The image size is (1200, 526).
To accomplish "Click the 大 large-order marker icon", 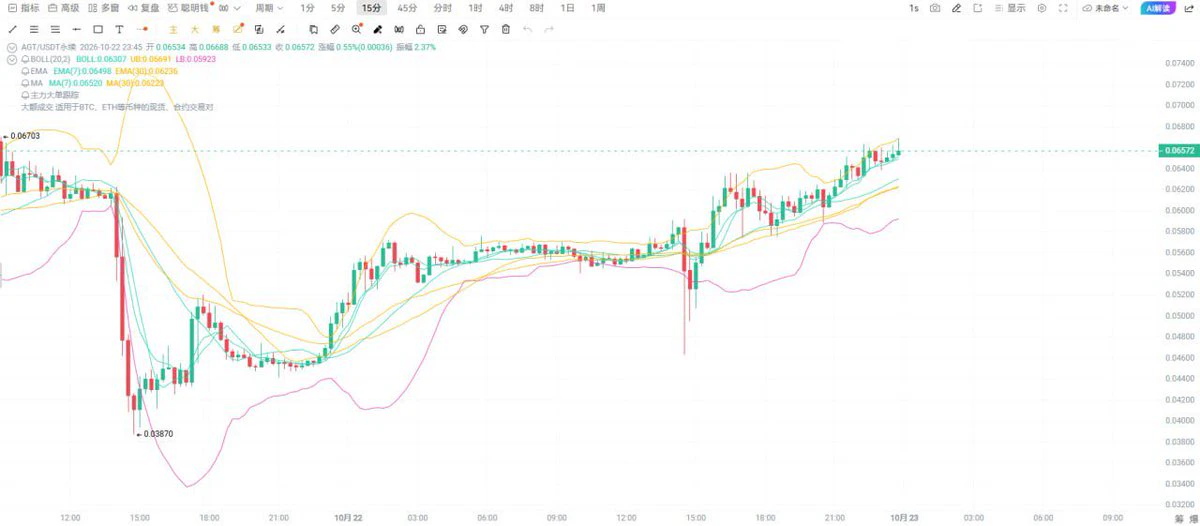I will (x=195, y=30).
